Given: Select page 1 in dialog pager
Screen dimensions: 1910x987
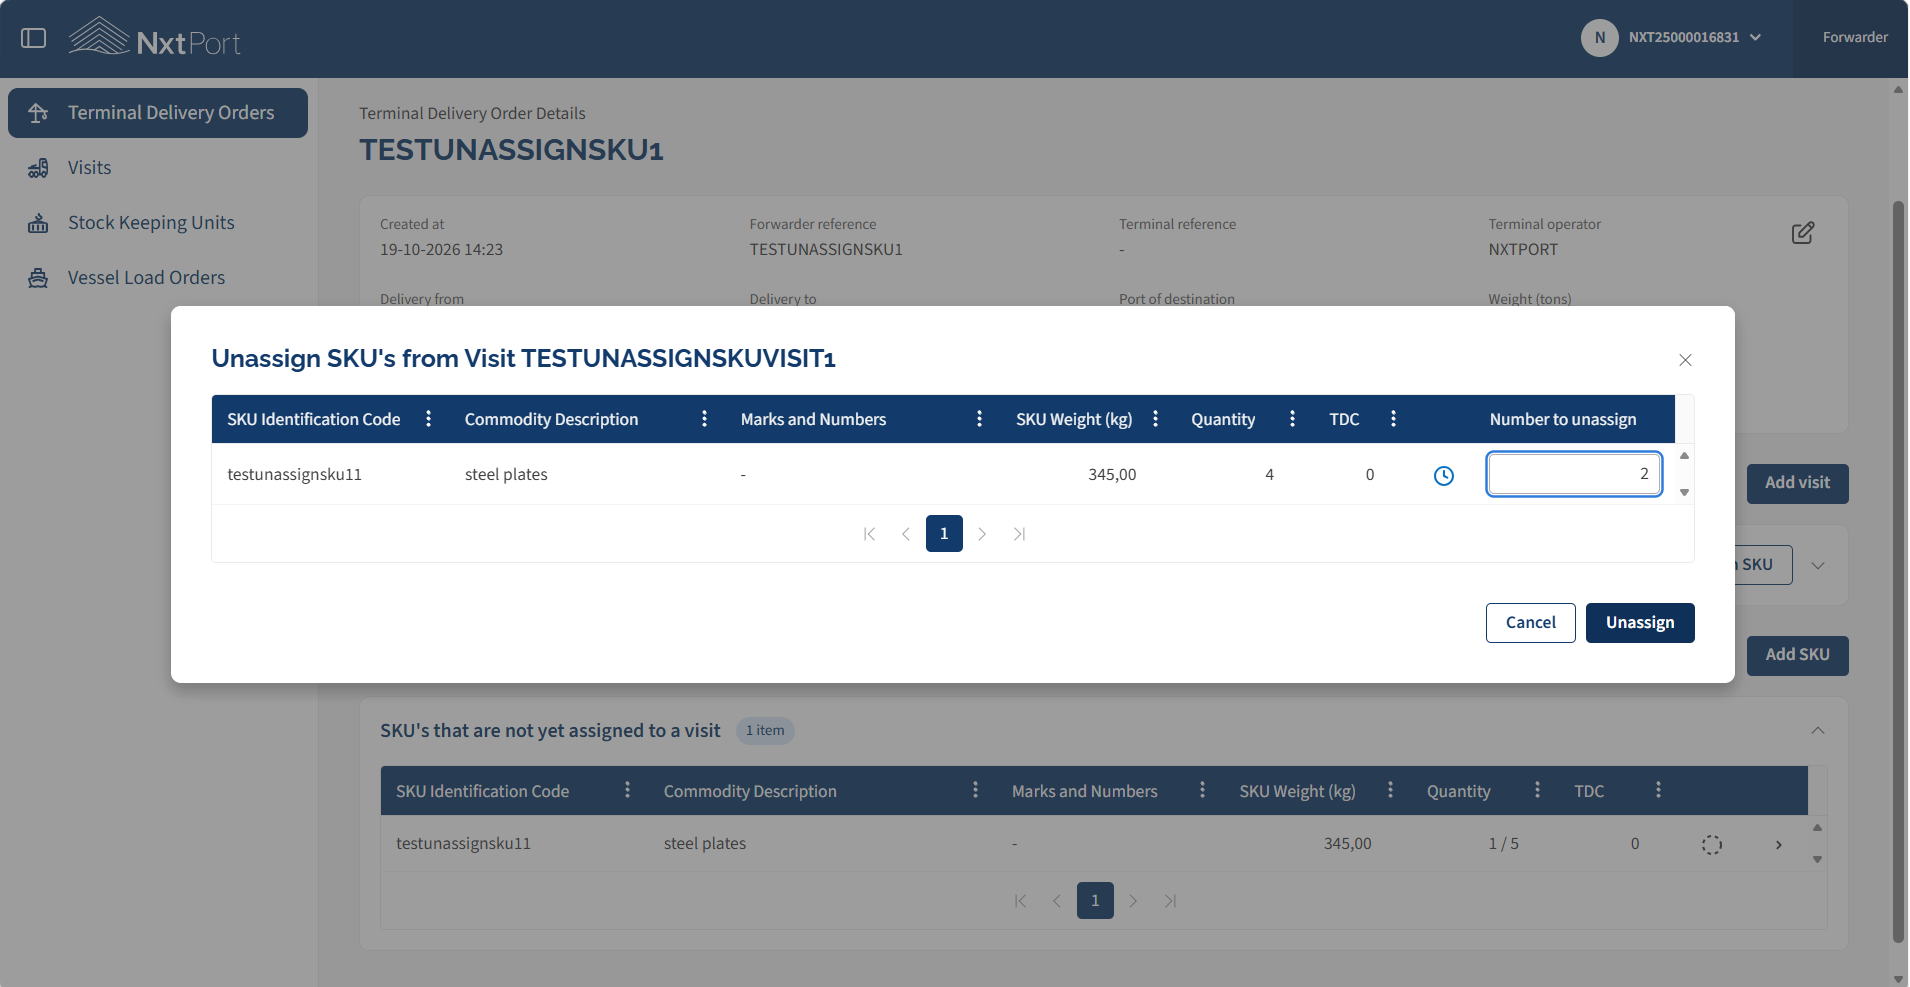Looking at the screenshot, I should (944, 534).
